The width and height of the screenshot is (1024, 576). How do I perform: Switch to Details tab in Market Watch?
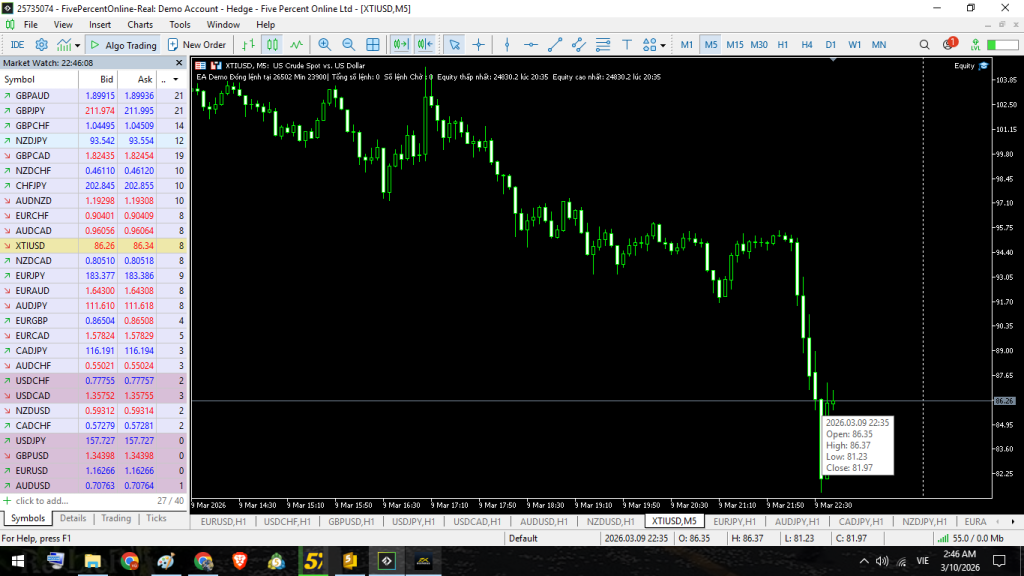click(72, 518)
